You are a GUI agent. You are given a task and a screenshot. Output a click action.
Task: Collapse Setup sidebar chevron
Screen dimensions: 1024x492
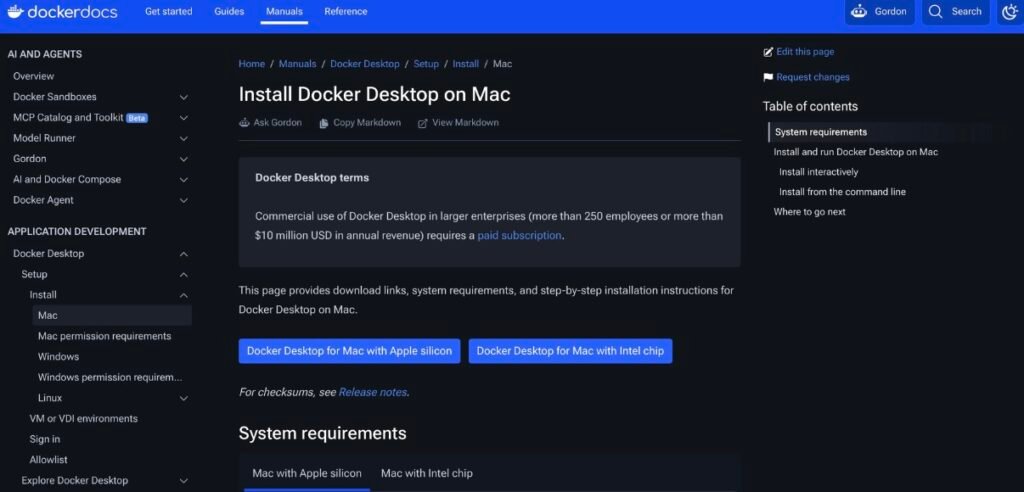pos(184,274)
